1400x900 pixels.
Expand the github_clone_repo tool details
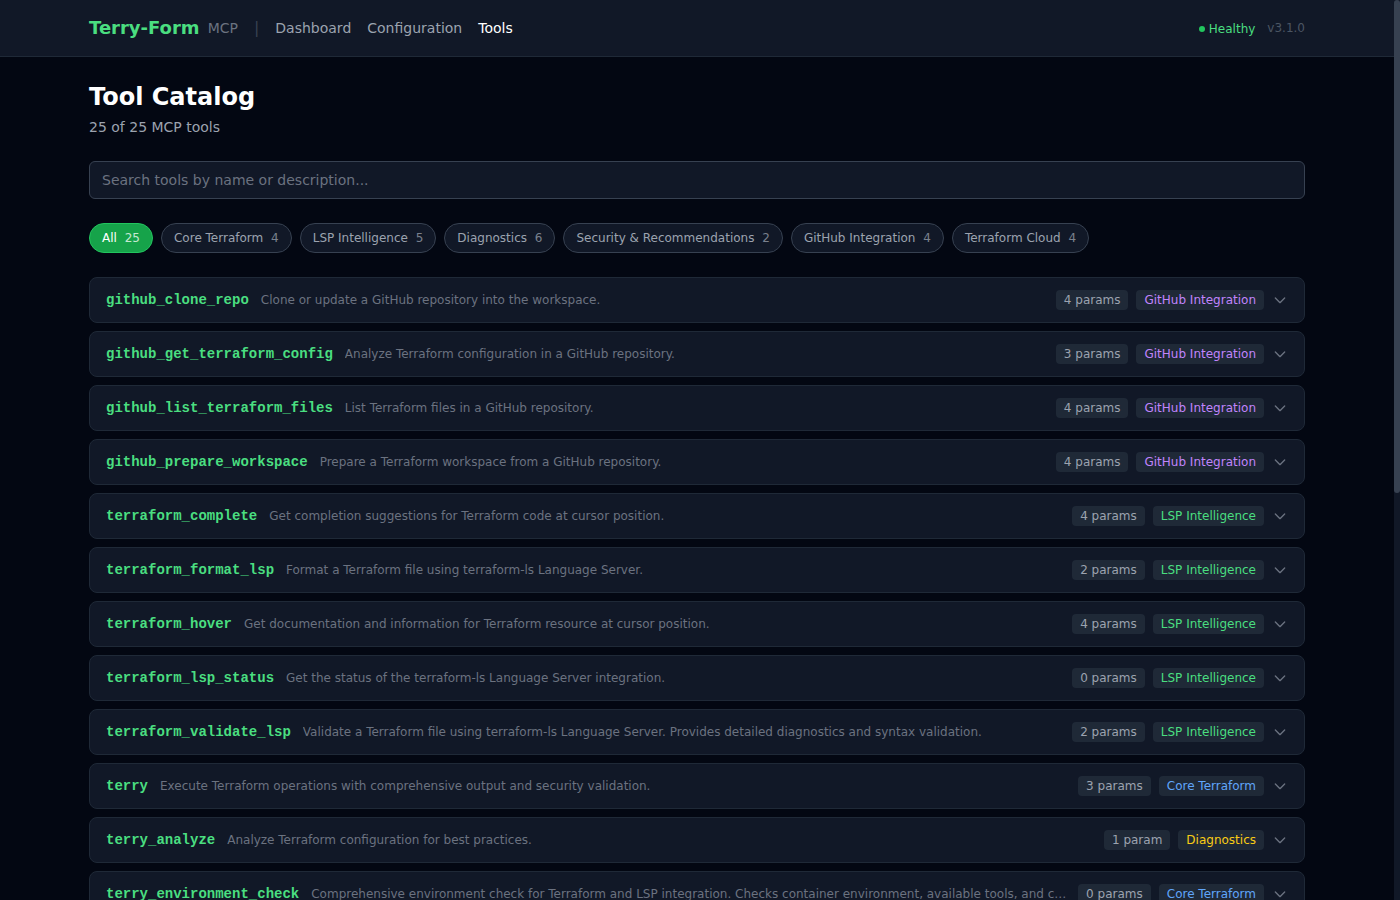coord(1280,299)
